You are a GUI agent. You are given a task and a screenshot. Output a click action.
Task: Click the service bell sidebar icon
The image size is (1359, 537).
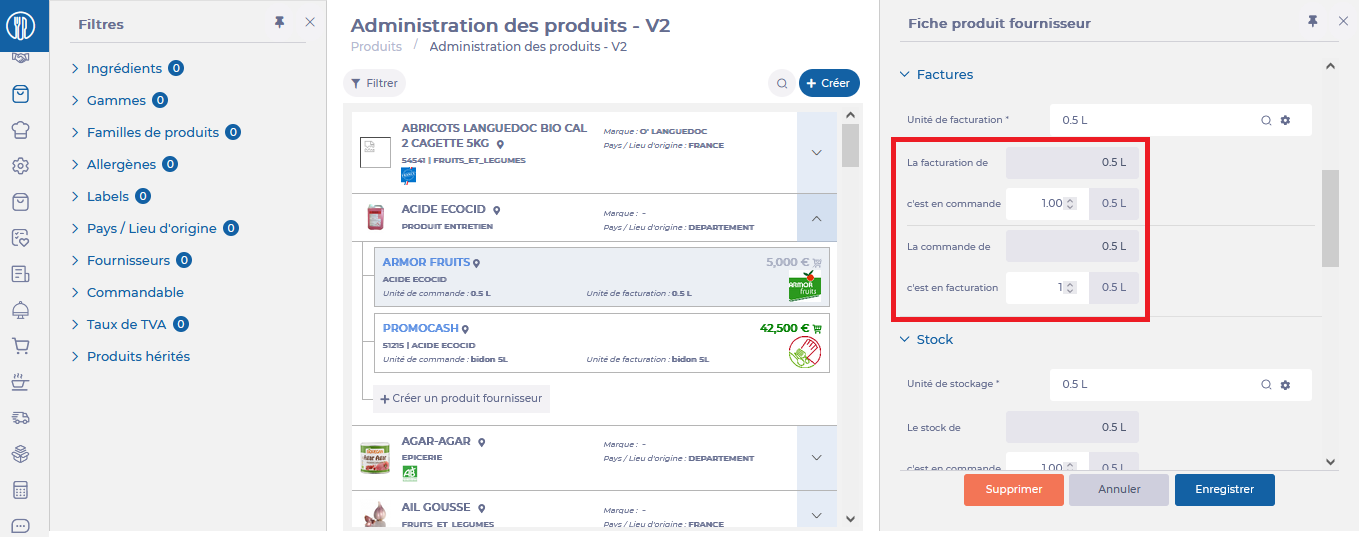coord(20,310)
